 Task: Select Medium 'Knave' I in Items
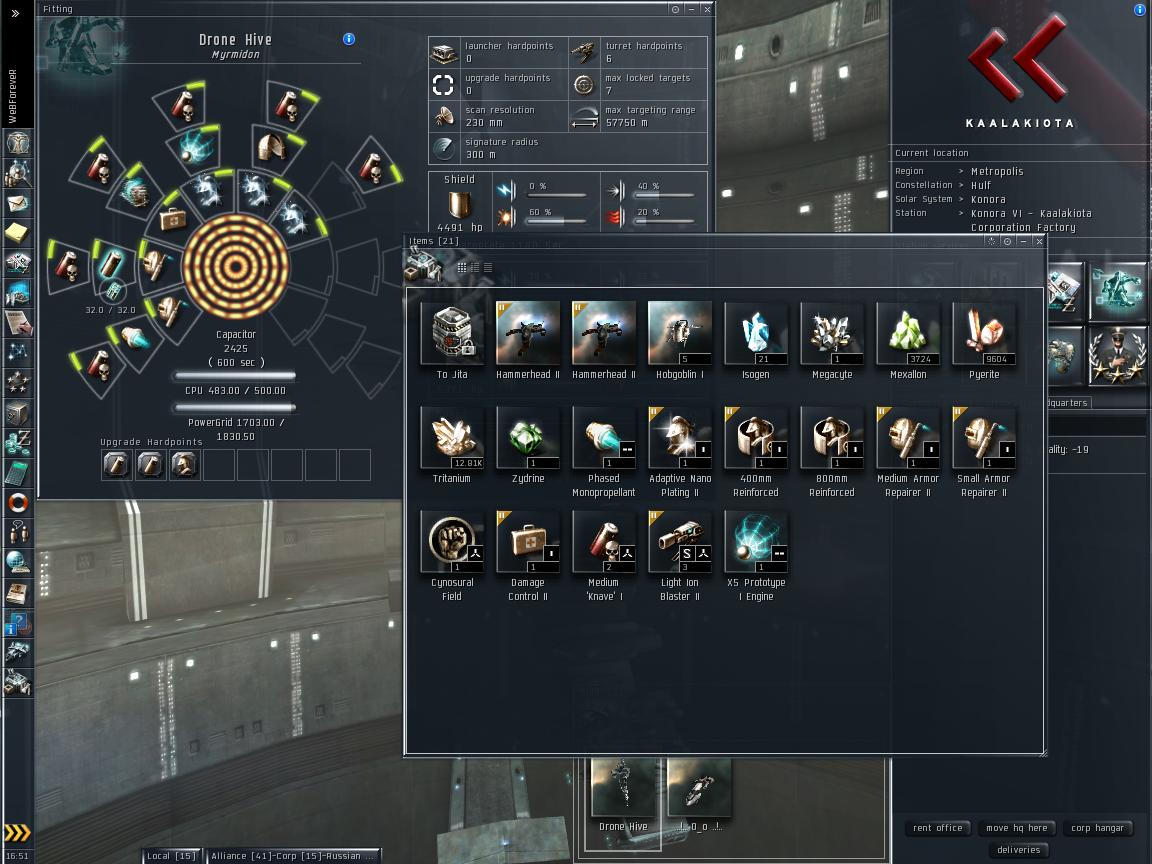pos(604,555)
